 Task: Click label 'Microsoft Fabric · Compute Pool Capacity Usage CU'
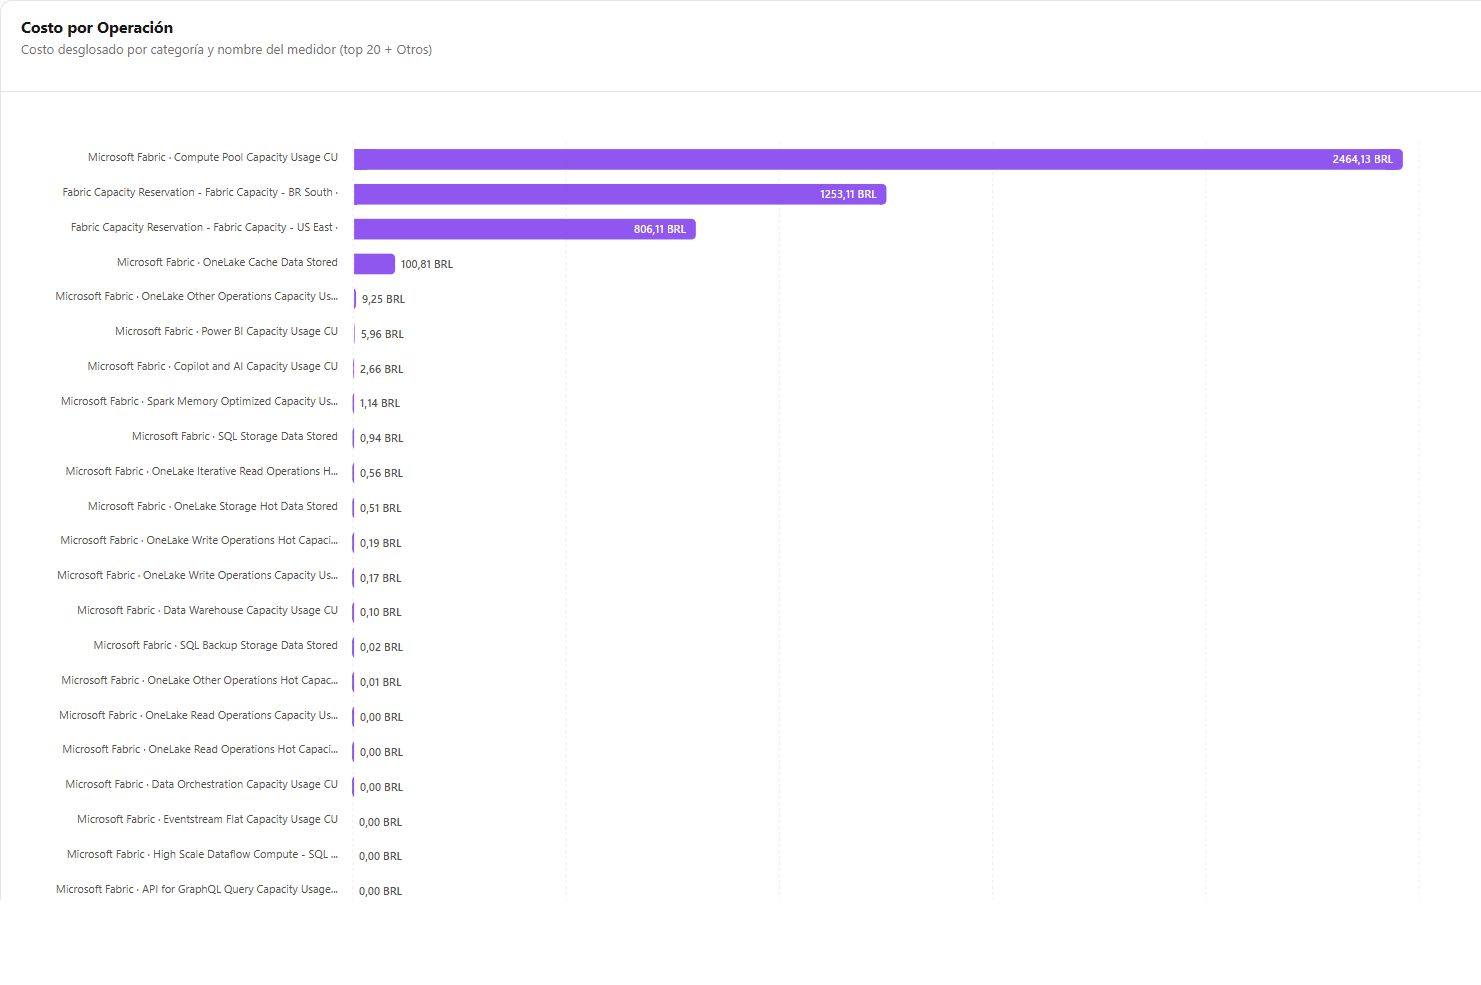click(x=213, y=158)
